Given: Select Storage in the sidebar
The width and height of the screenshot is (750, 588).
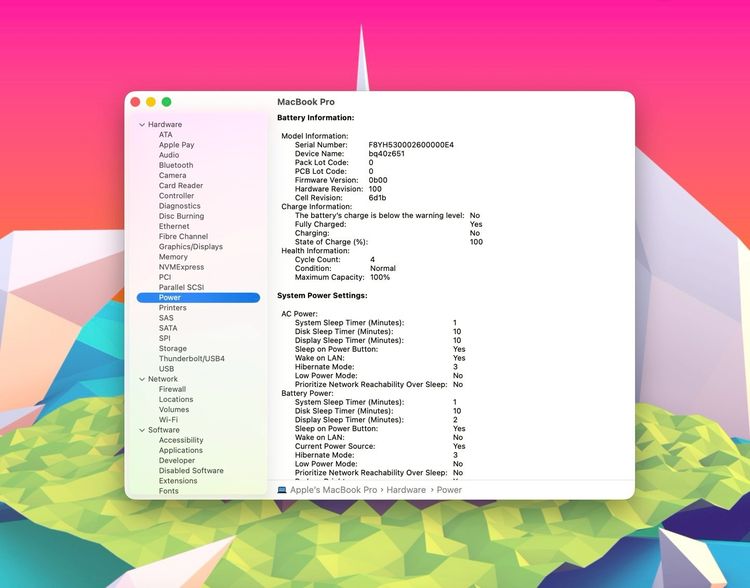Looking at the screenshot, I should [x=173, y=349].
